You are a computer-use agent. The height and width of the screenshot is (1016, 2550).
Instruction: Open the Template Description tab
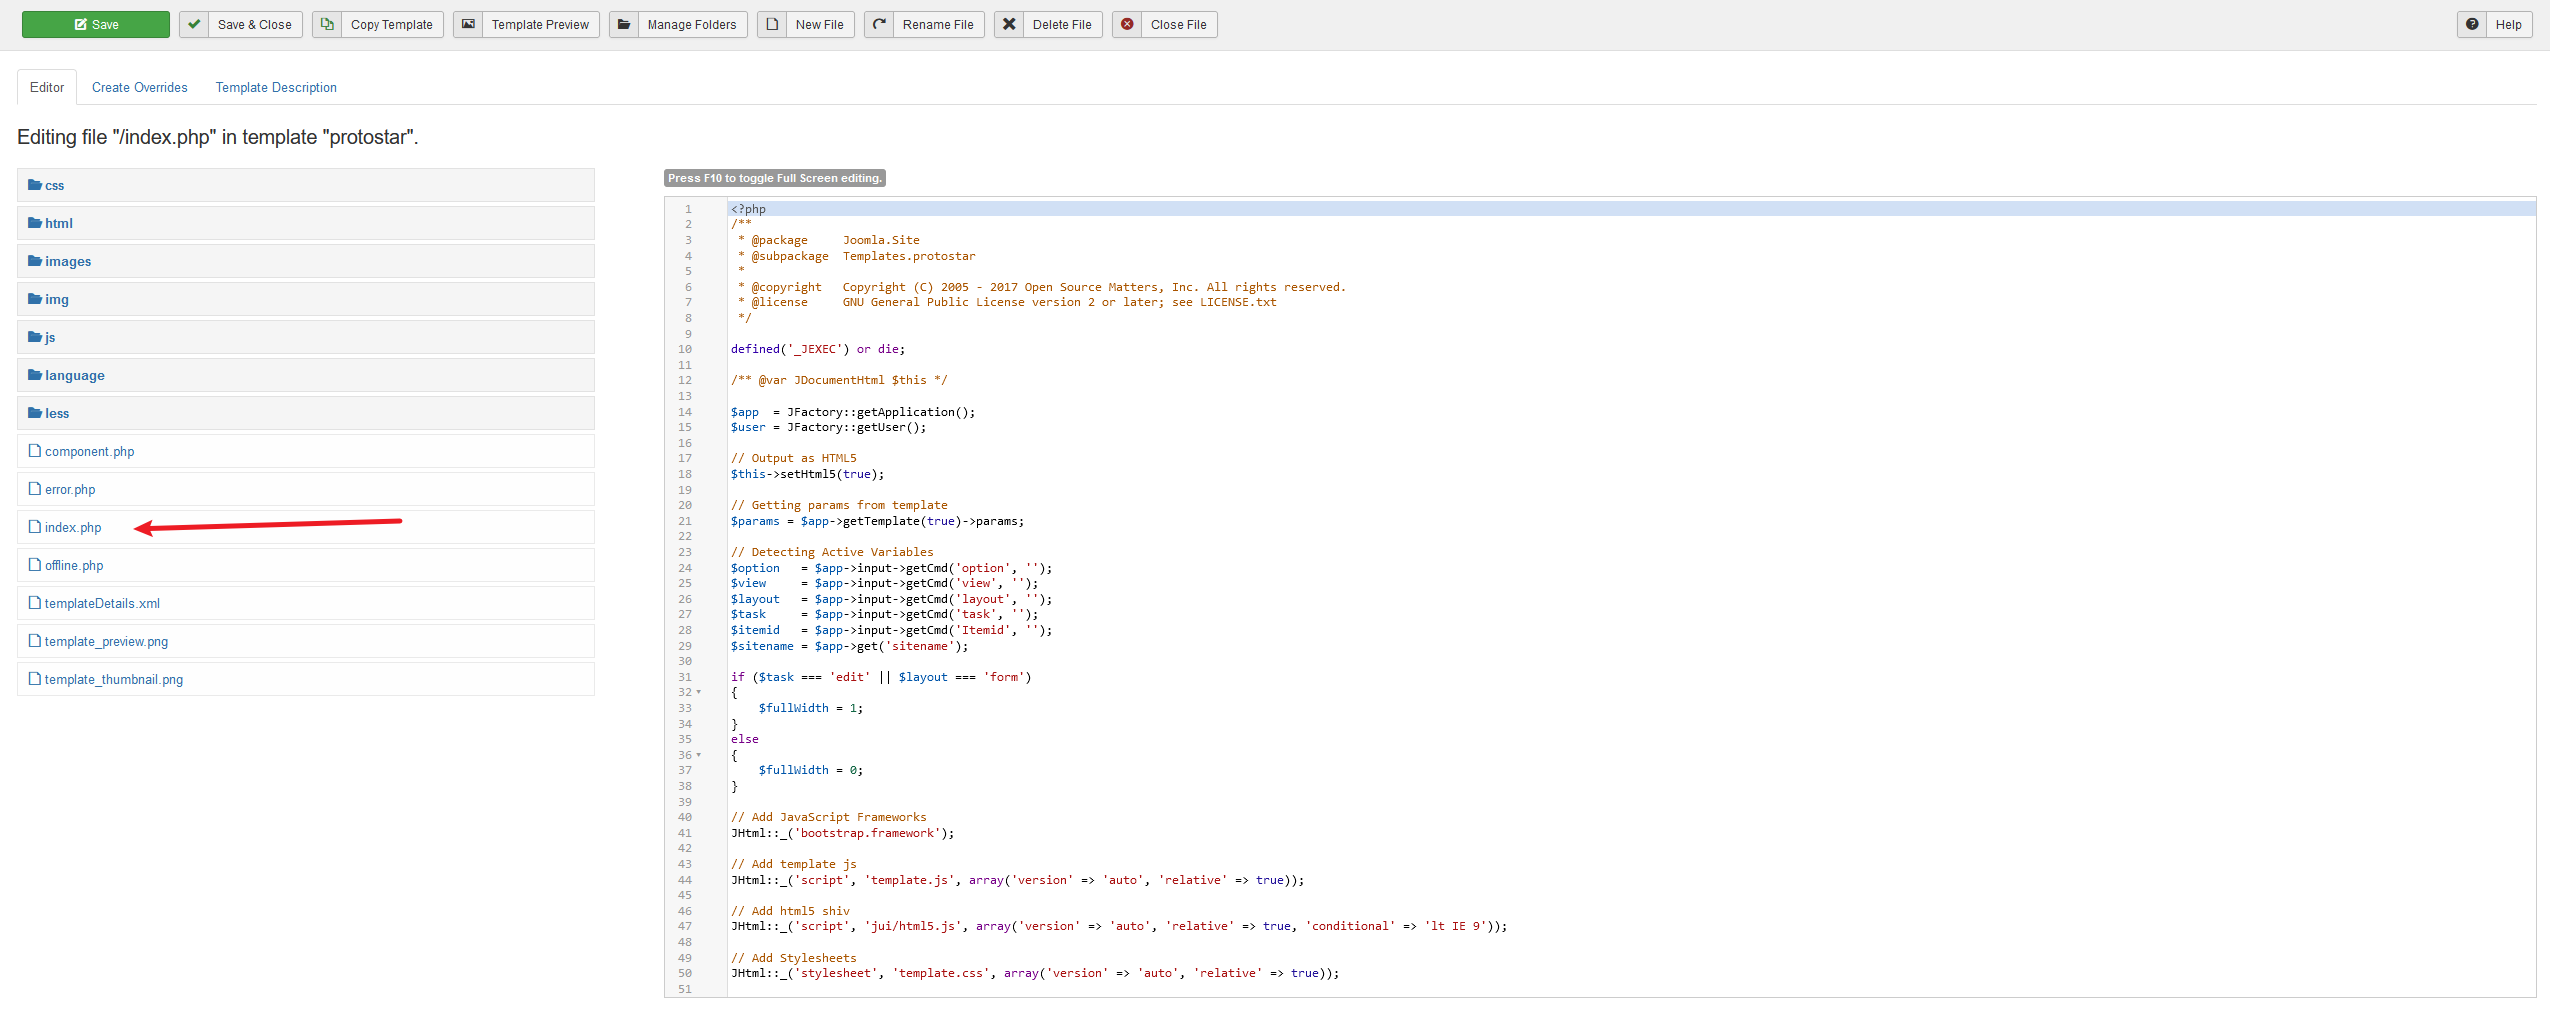click(x=276, y=88)
